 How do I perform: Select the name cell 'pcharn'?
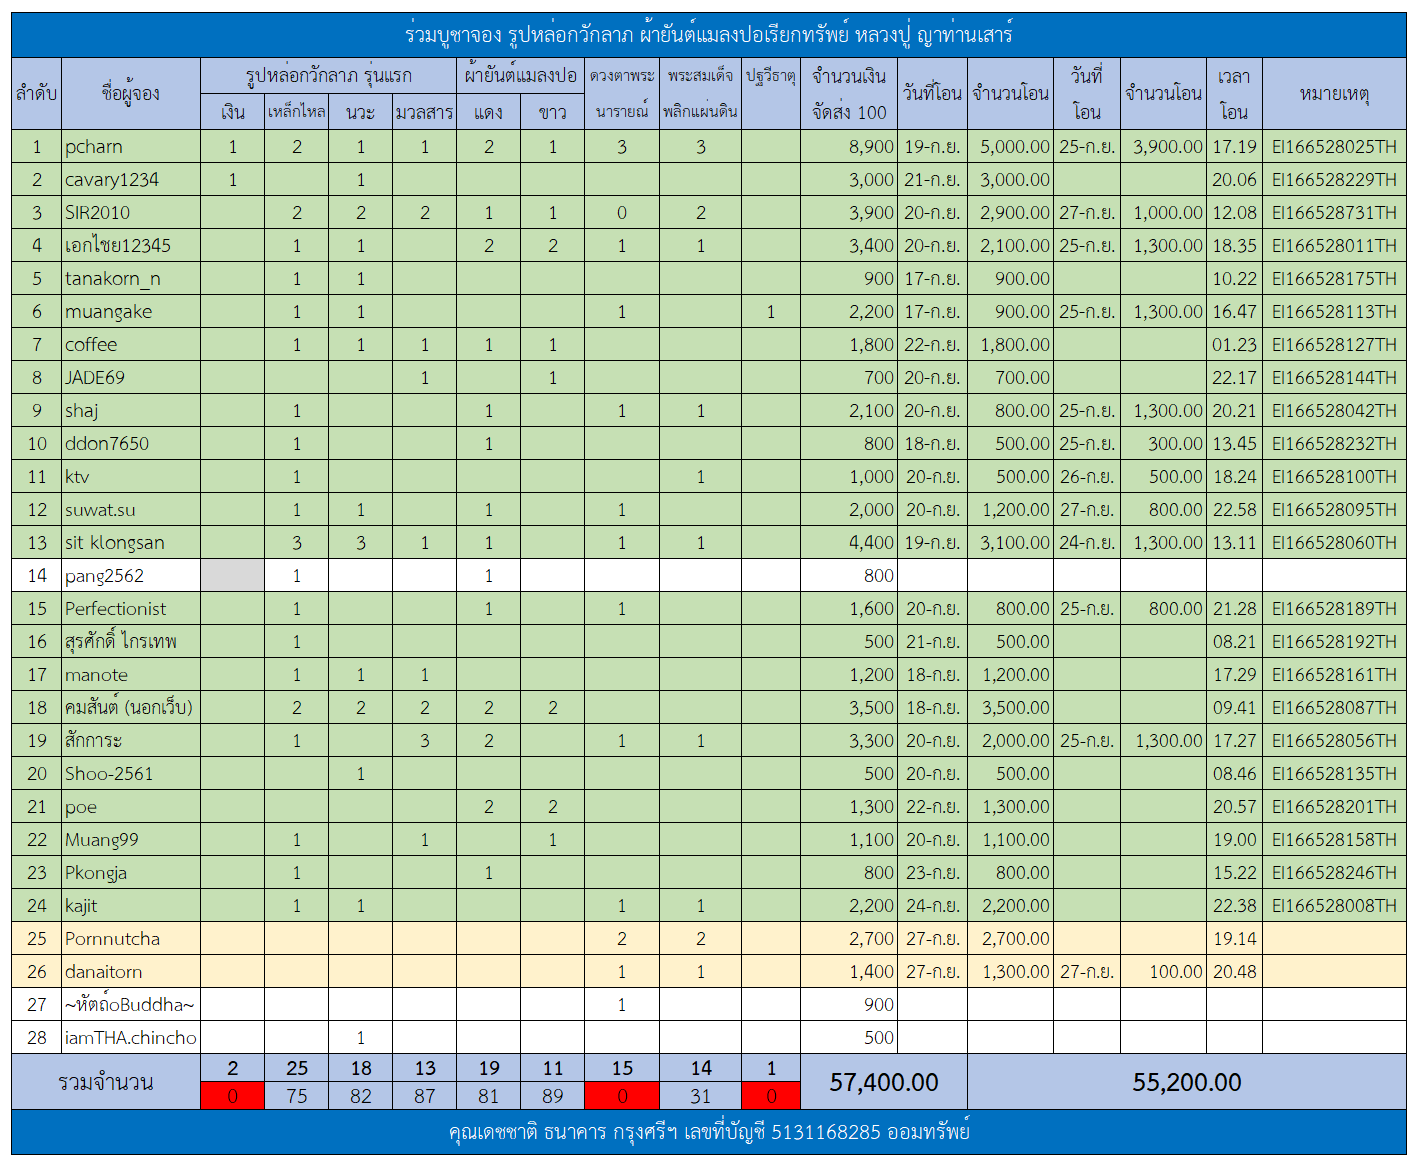coord(131,146)
